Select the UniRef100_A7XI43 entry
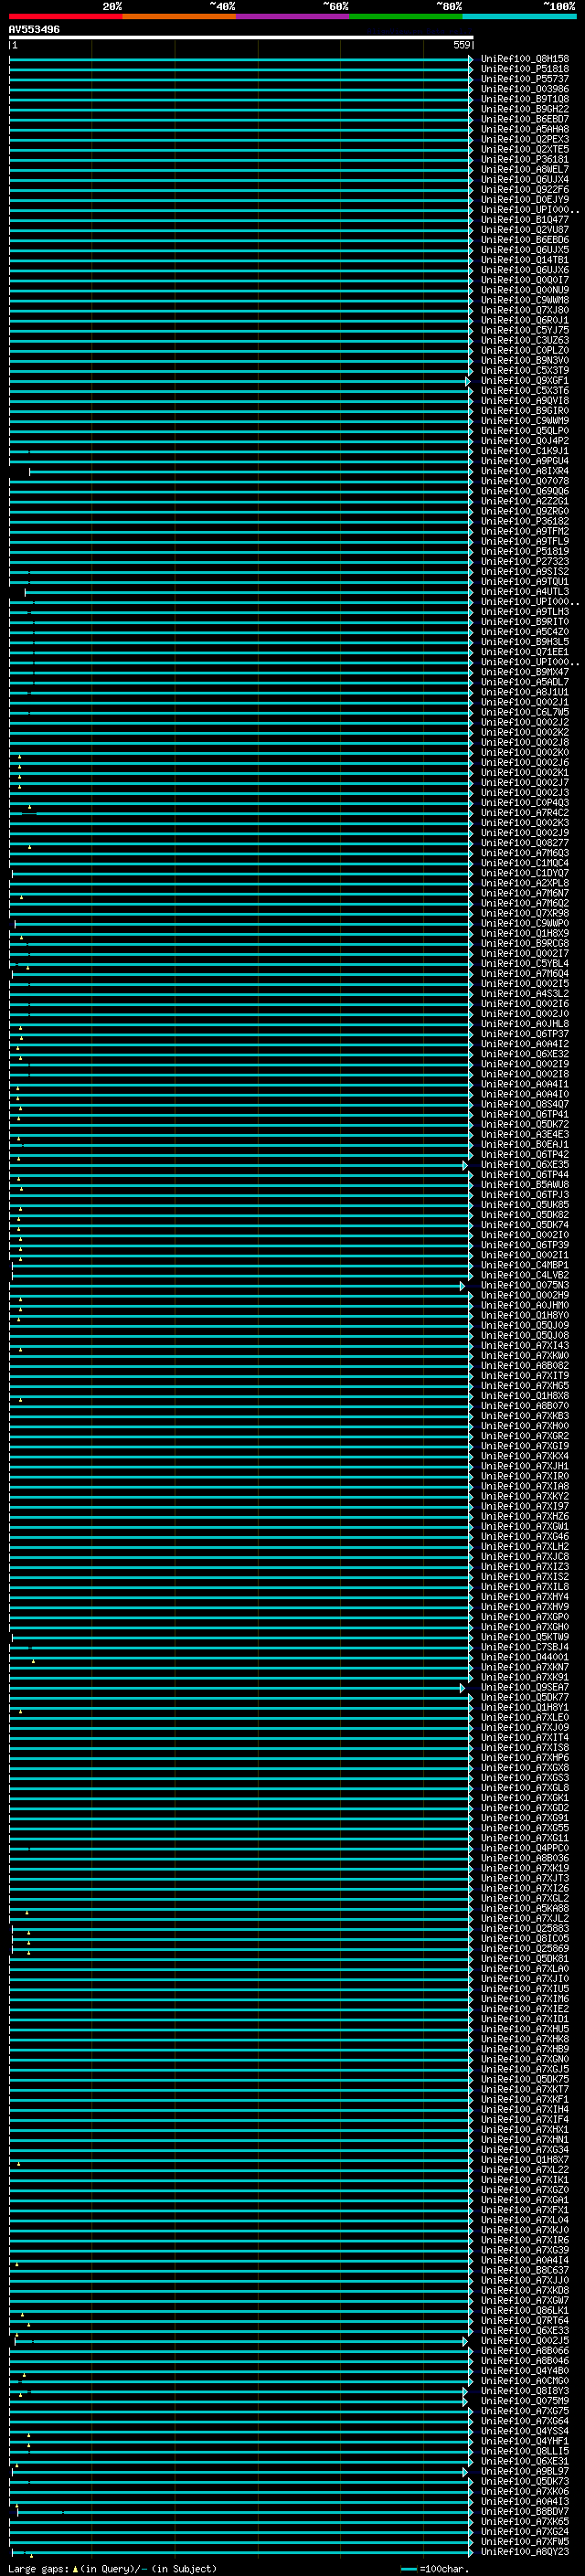This screenshot has width=585, height=2576. pos(524,1345)
